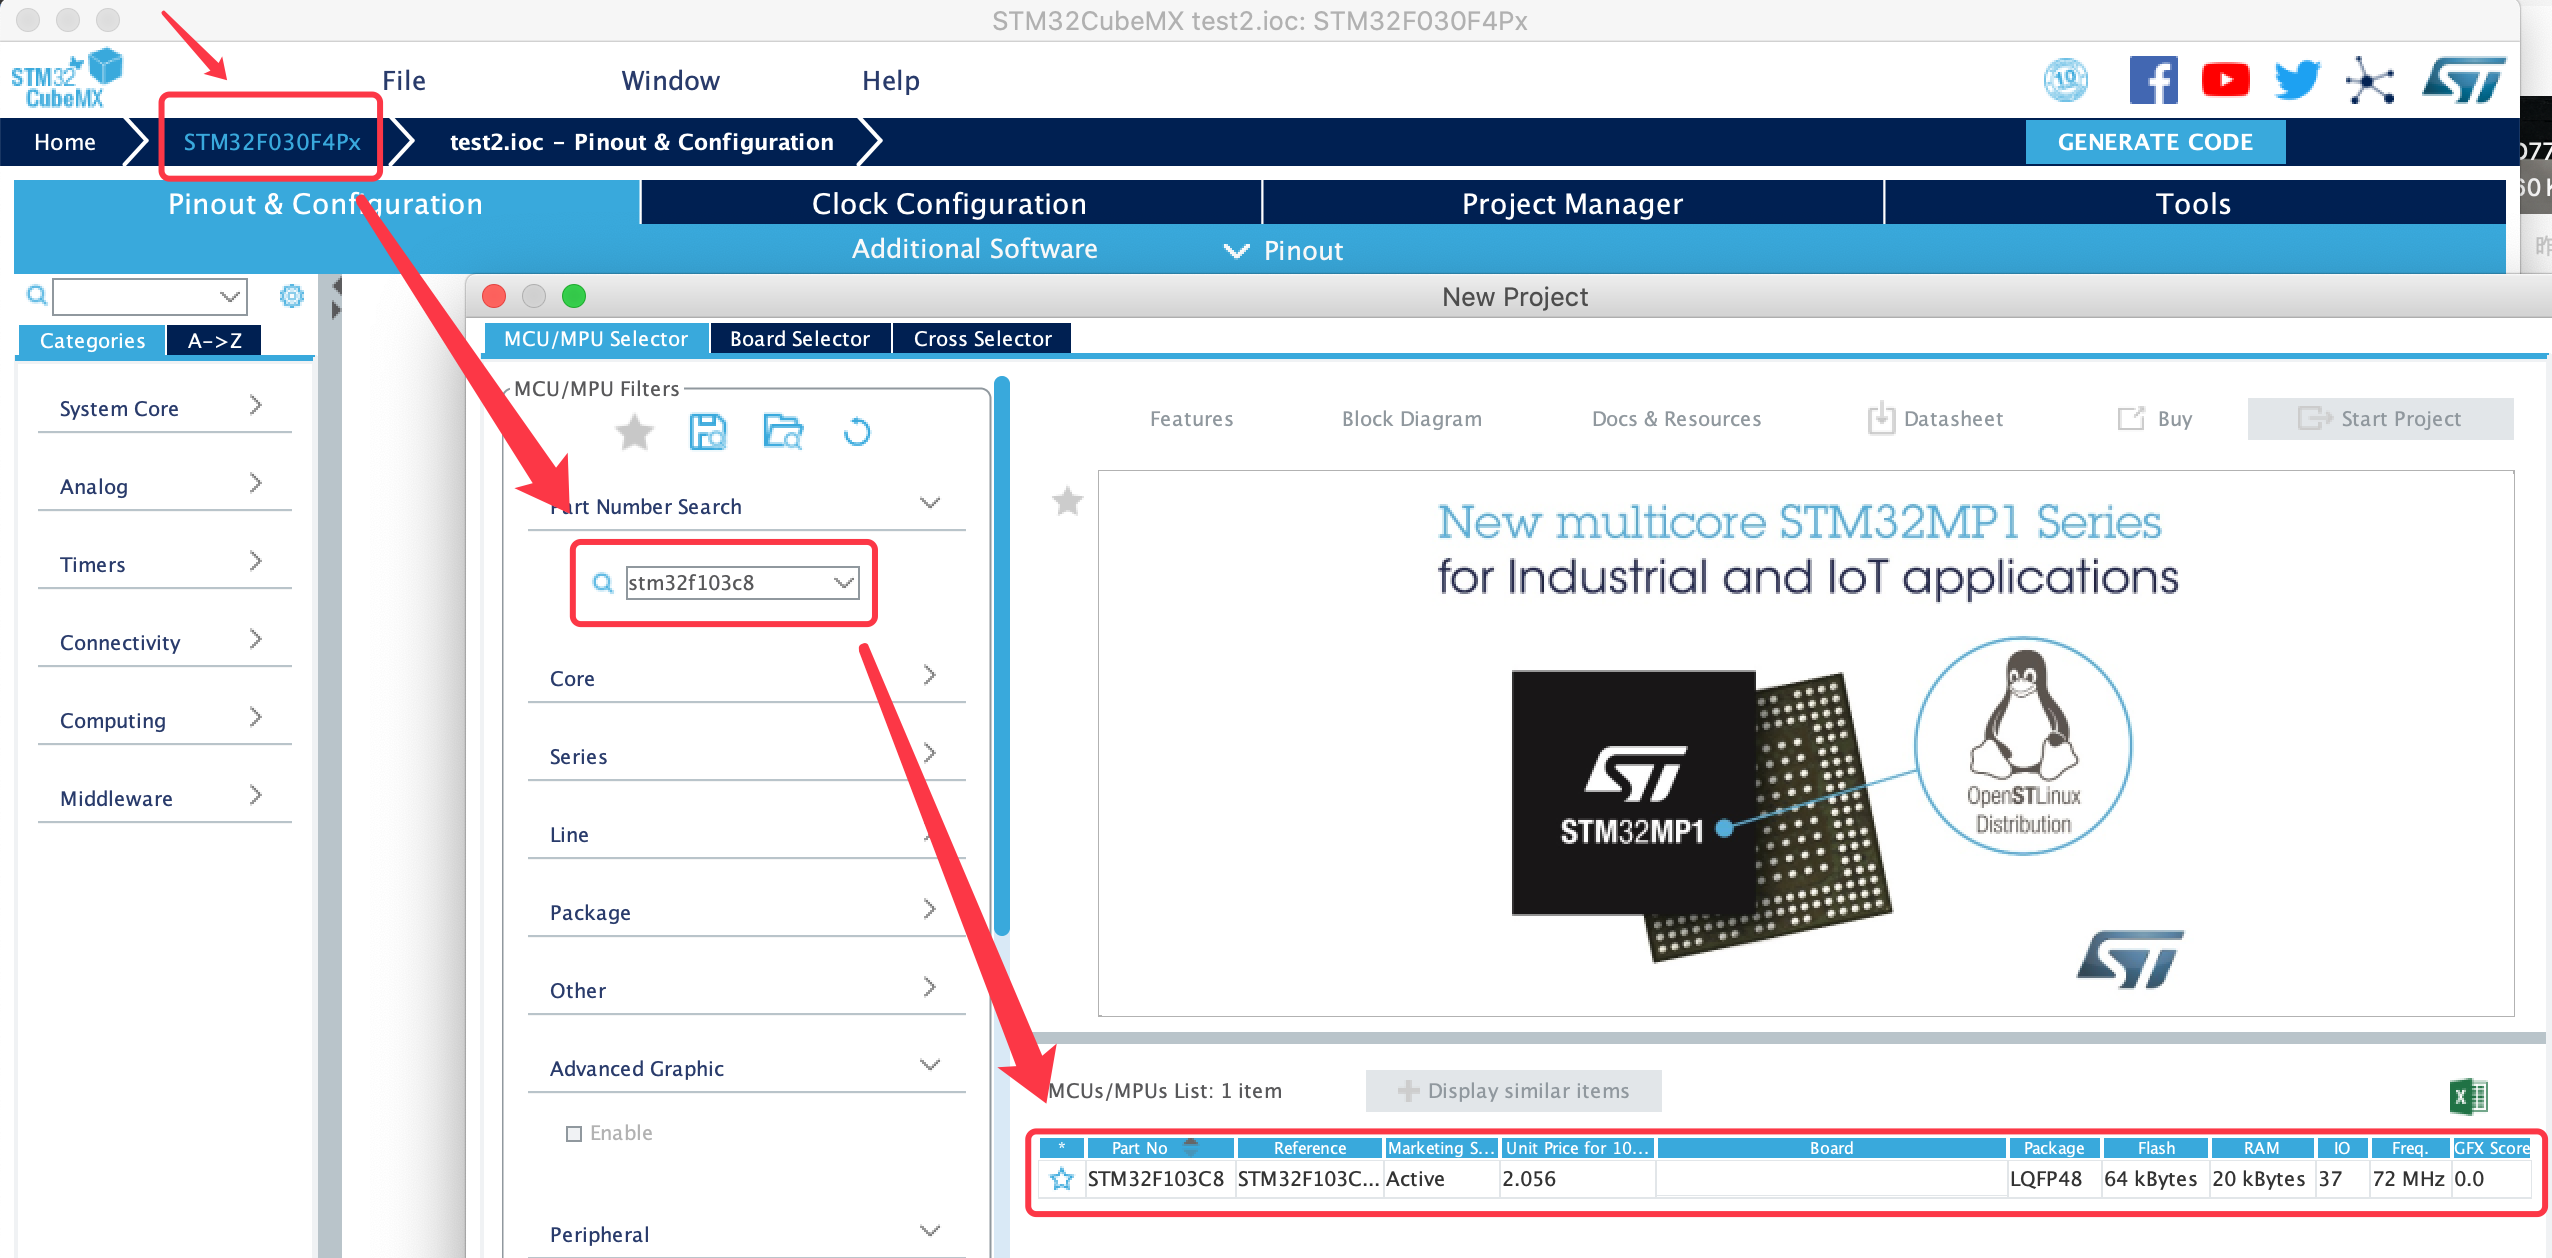The width and height of the screenshot is (2552, 1258).
Task: Open settings gear in Categories panel
Action: pos(292,295)
